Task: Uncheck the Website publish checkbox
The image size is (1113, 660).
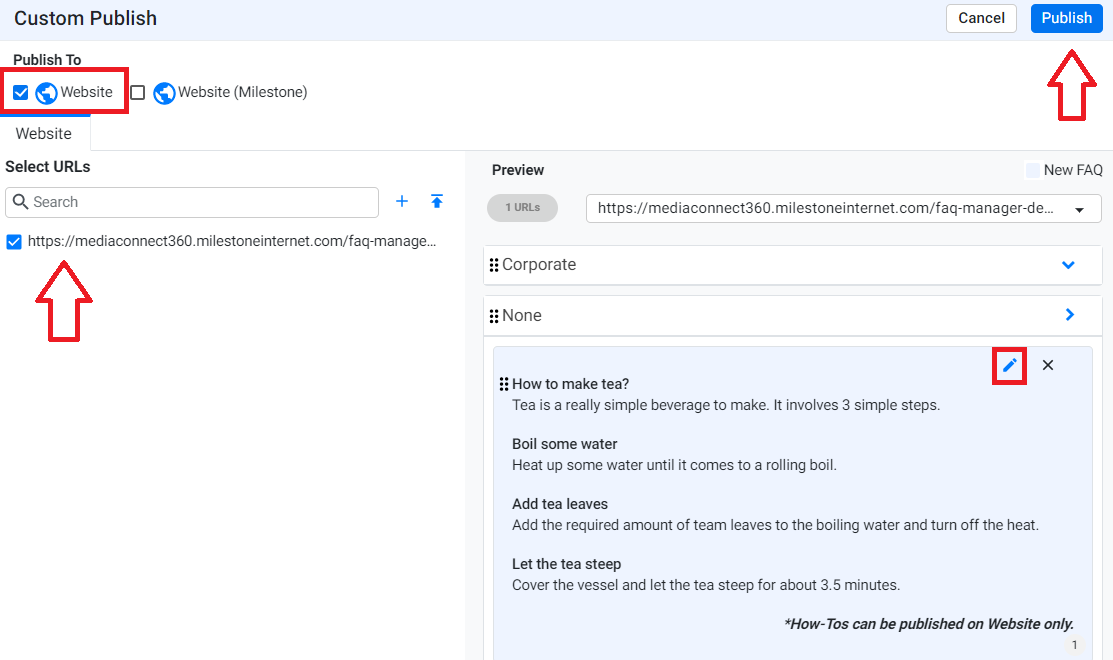Action: click(21, 92)
